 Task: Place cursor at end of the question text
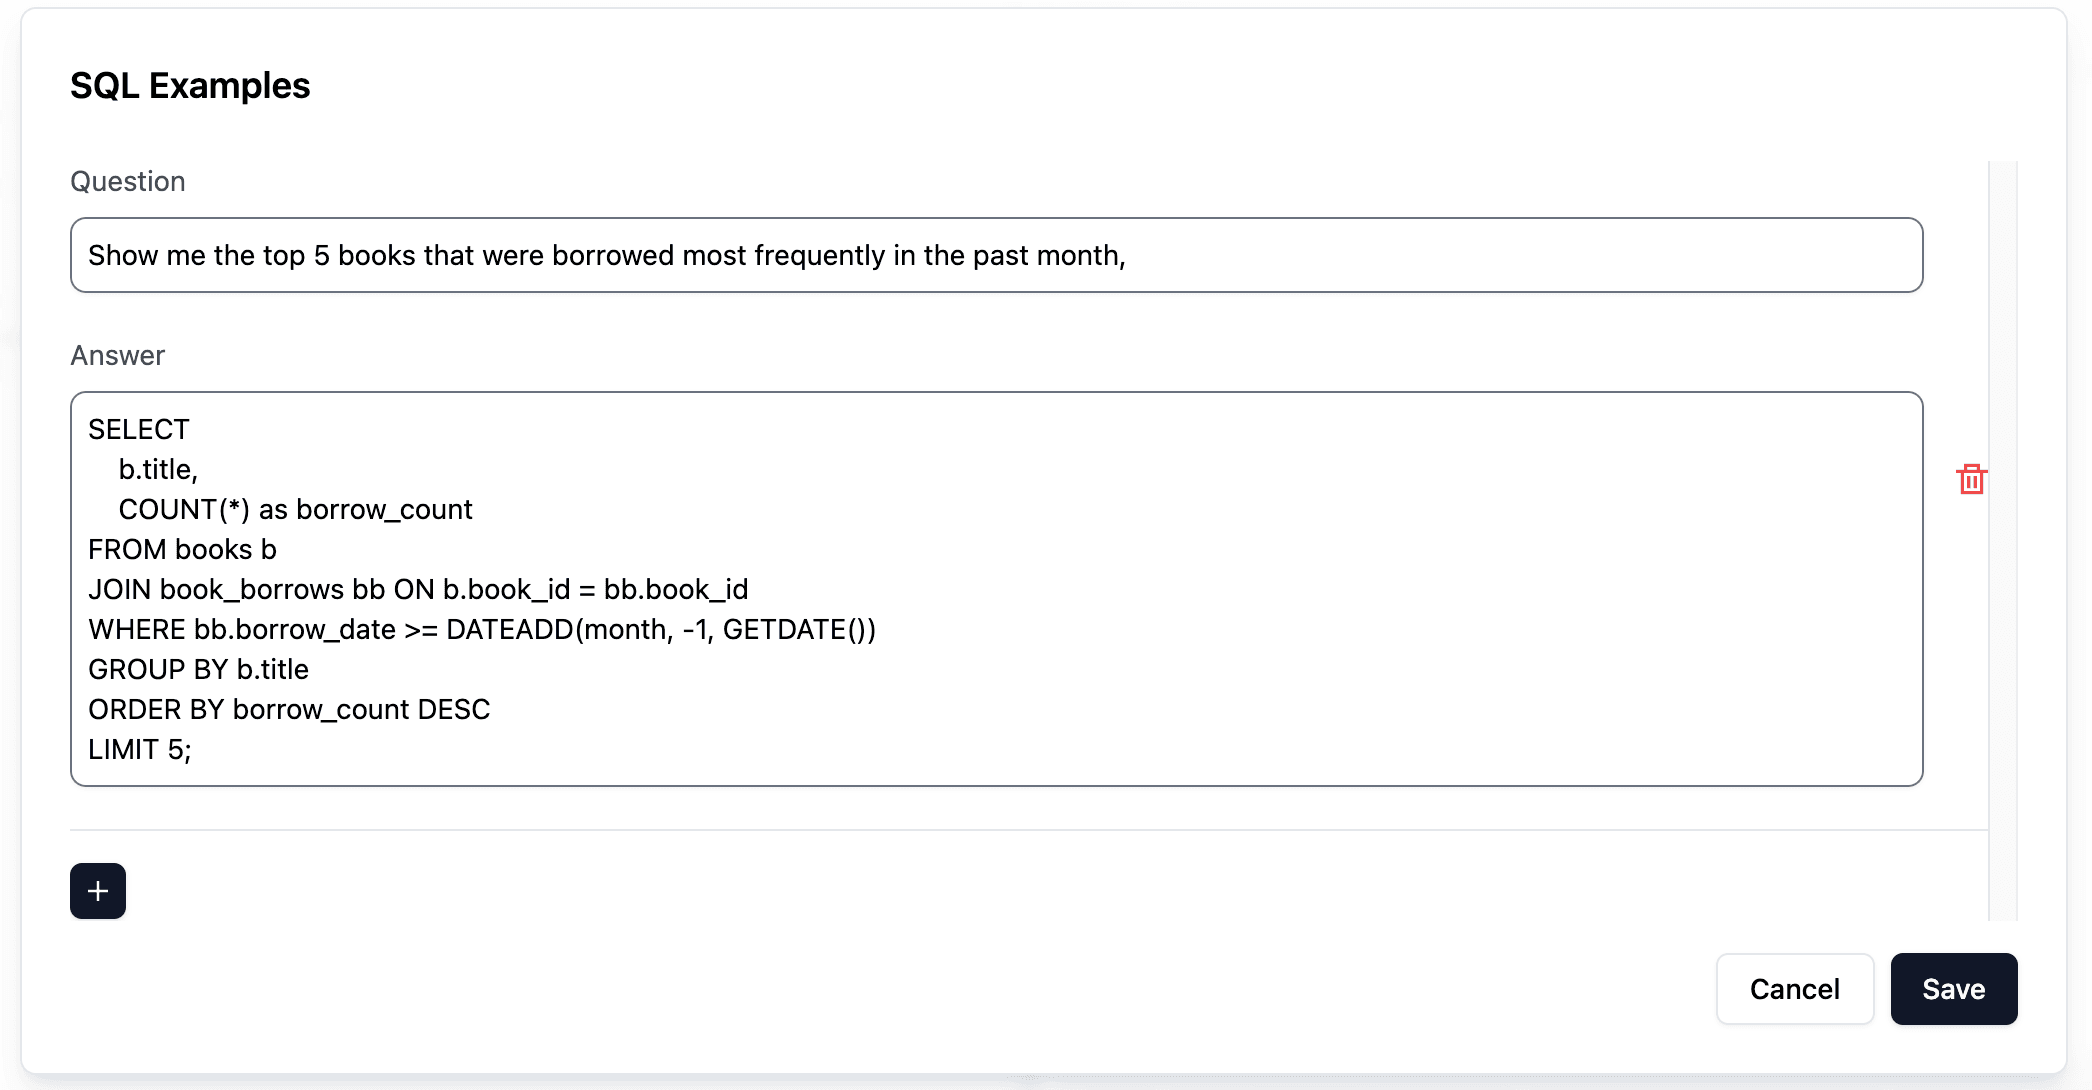(1126, 255)
